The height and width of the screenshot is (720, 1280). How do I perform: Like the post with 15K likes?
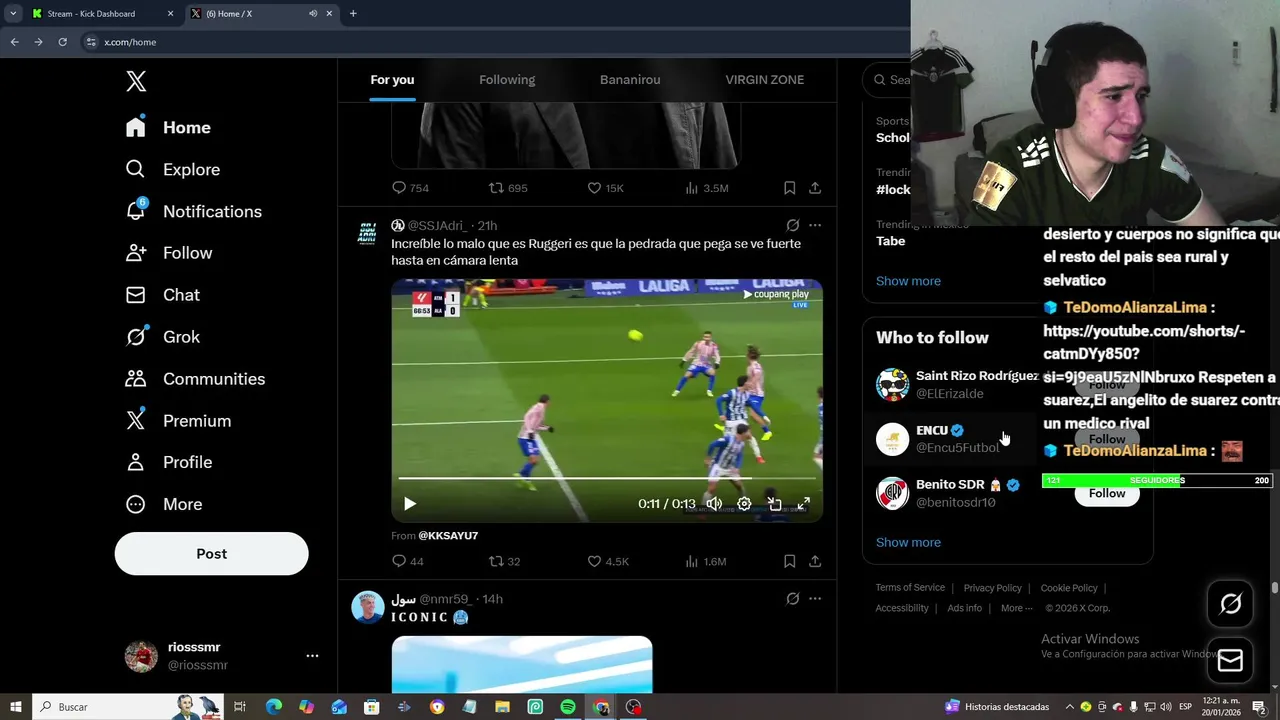point(605,188)
